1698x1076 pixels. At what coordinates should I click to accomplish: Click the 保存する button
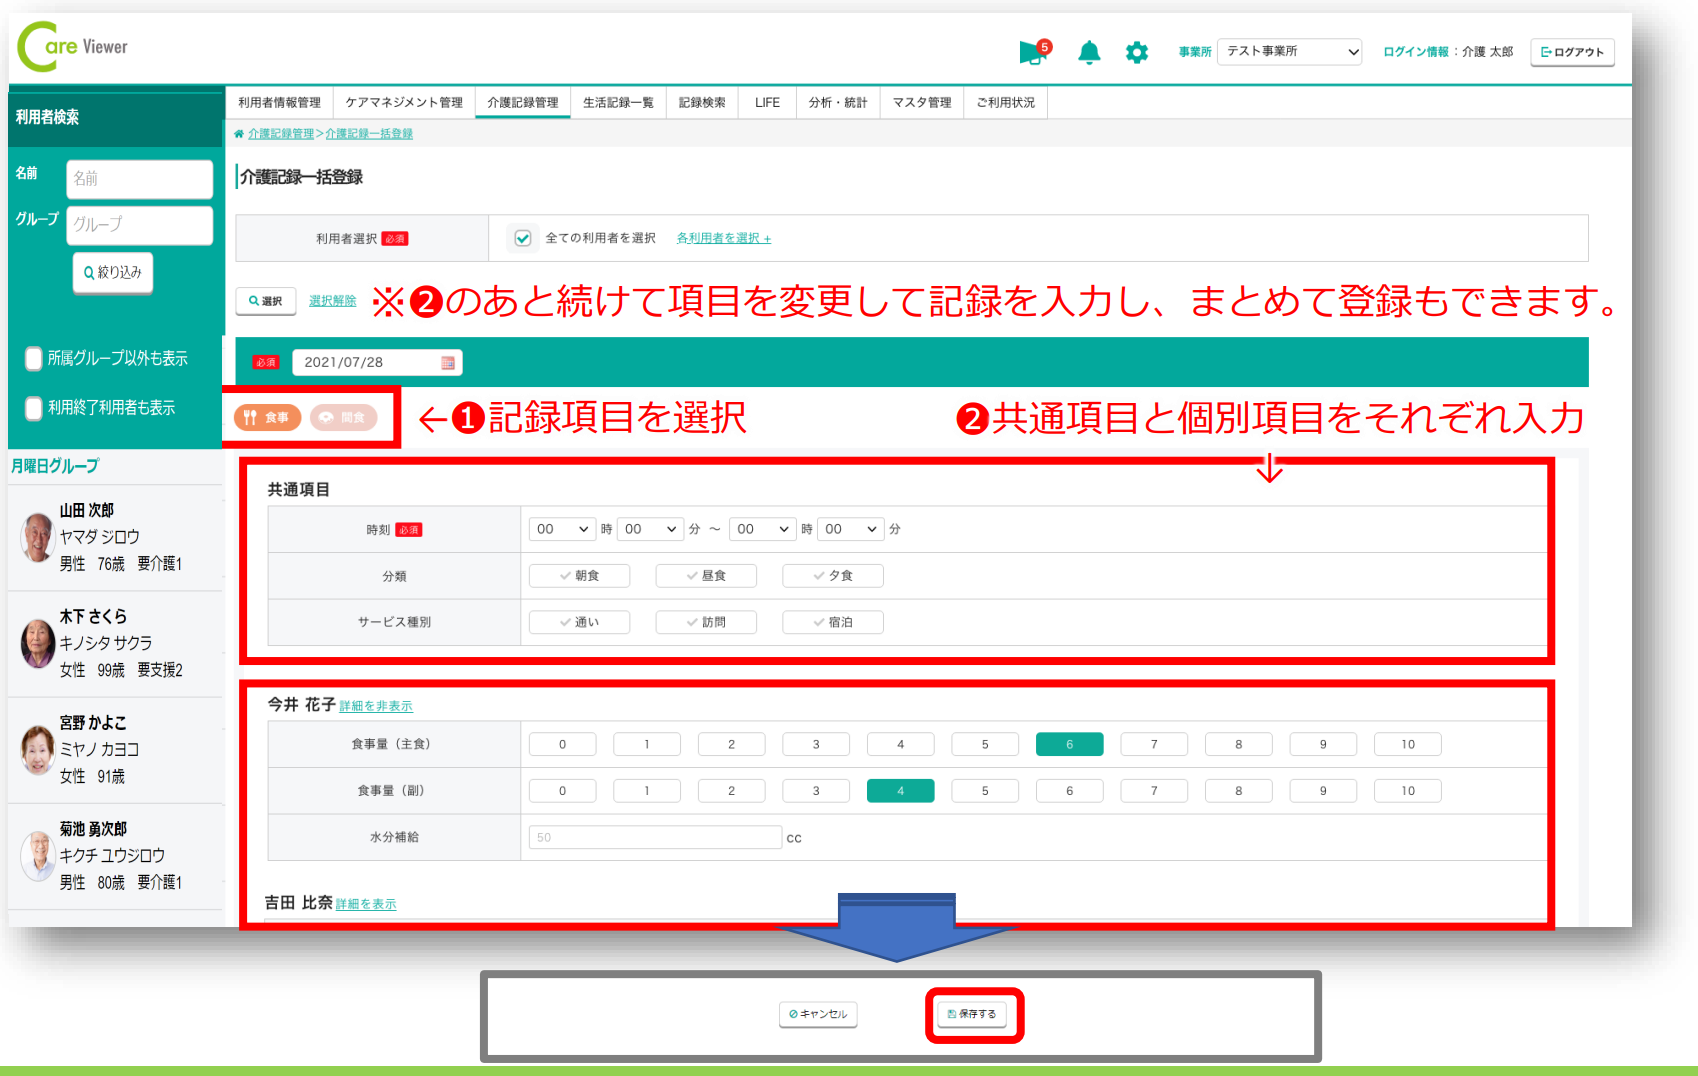pyautogui.click(x=973, y=1014)
